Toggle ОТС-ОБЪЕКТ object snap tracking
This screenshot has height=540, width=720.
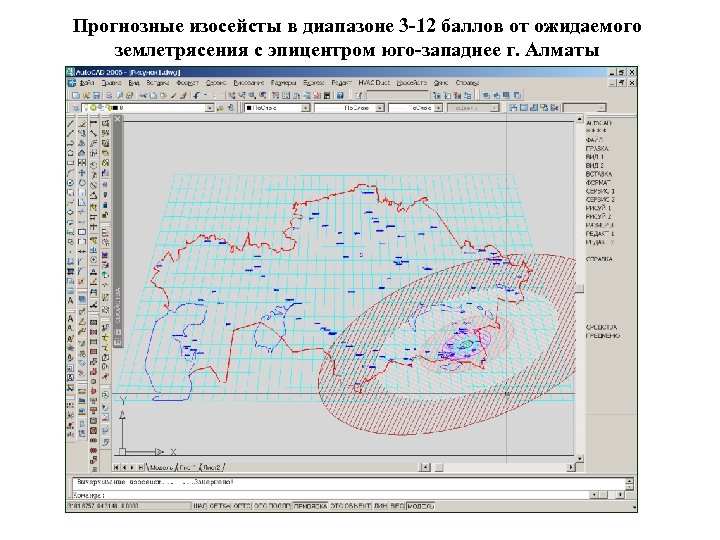[351, 506]
